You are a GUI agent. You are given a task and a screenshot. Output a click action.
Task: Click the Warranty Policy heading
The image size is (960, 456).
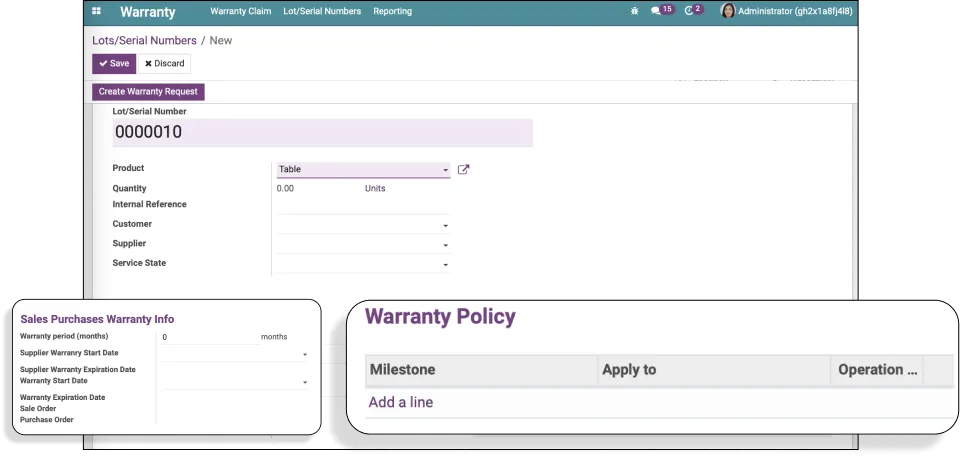[440, 316]
